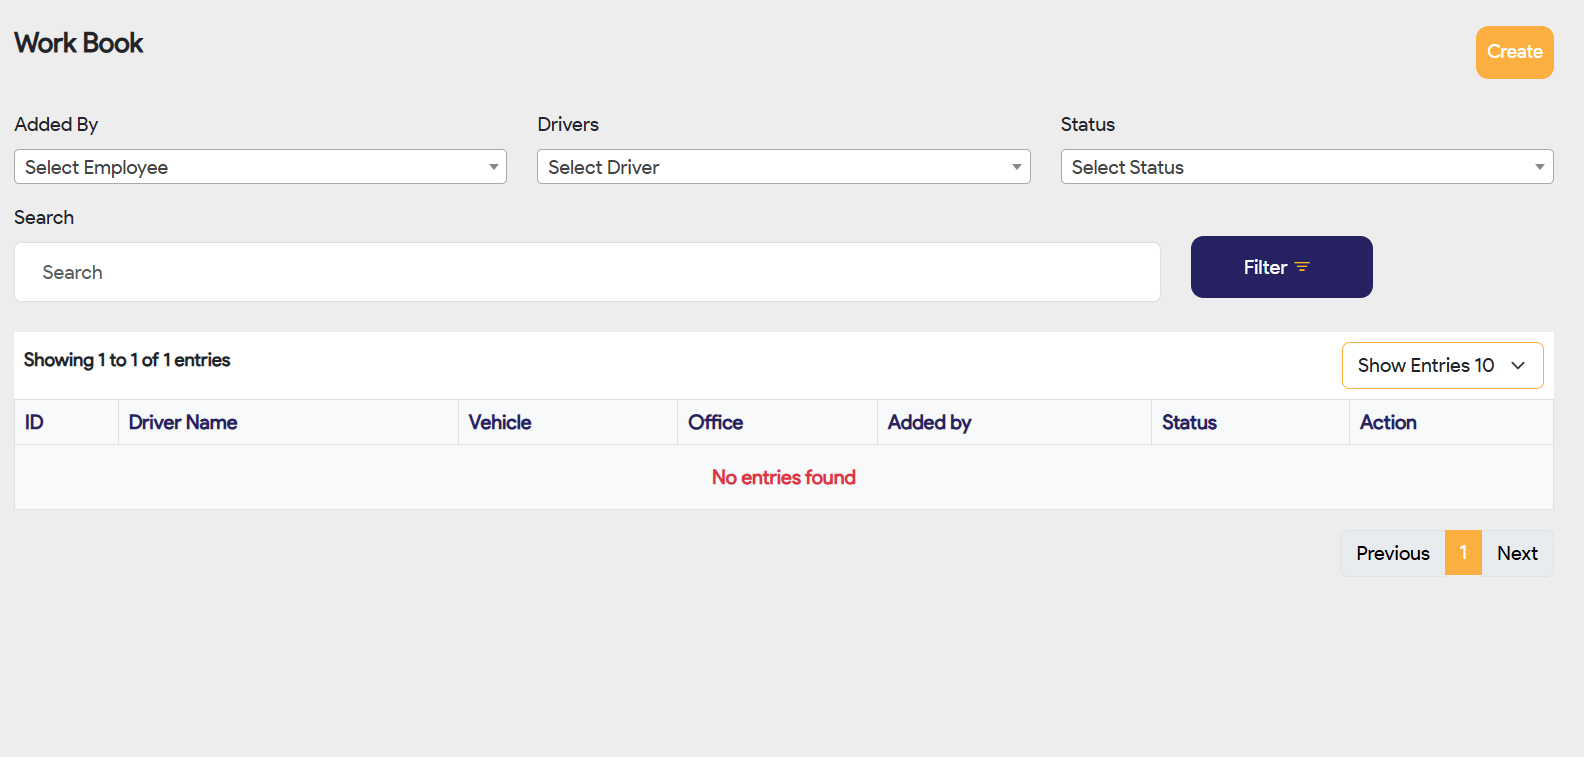
Task: Click the Work Book page title
Action: point(79,43)
